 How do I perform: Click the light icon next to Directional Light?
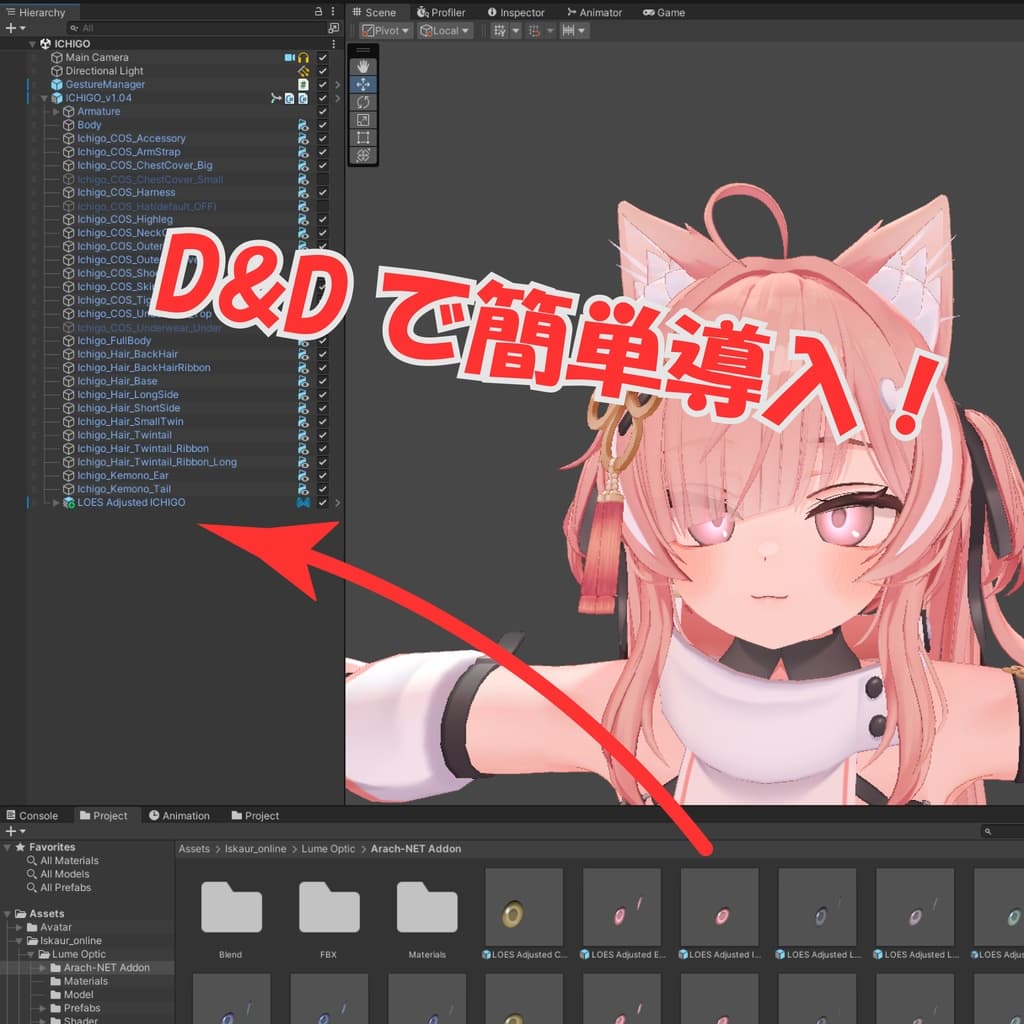[303, 71]
